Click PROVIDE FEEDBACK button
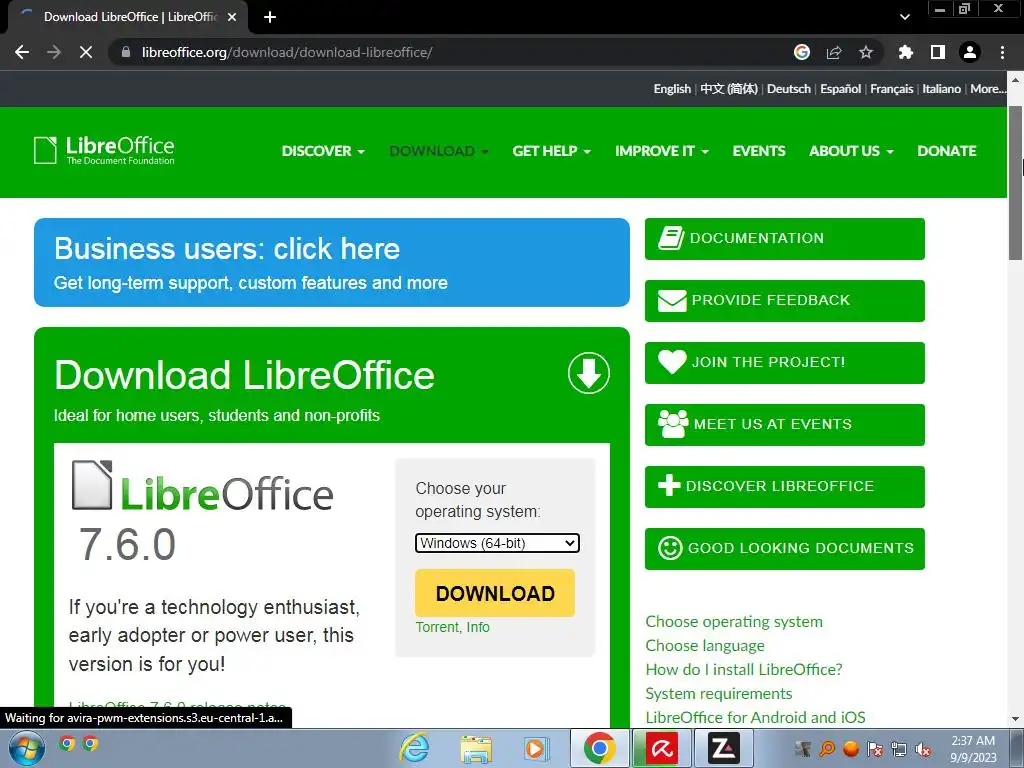1024x768 pixels. pyautogui.click(x=785, y=300)
